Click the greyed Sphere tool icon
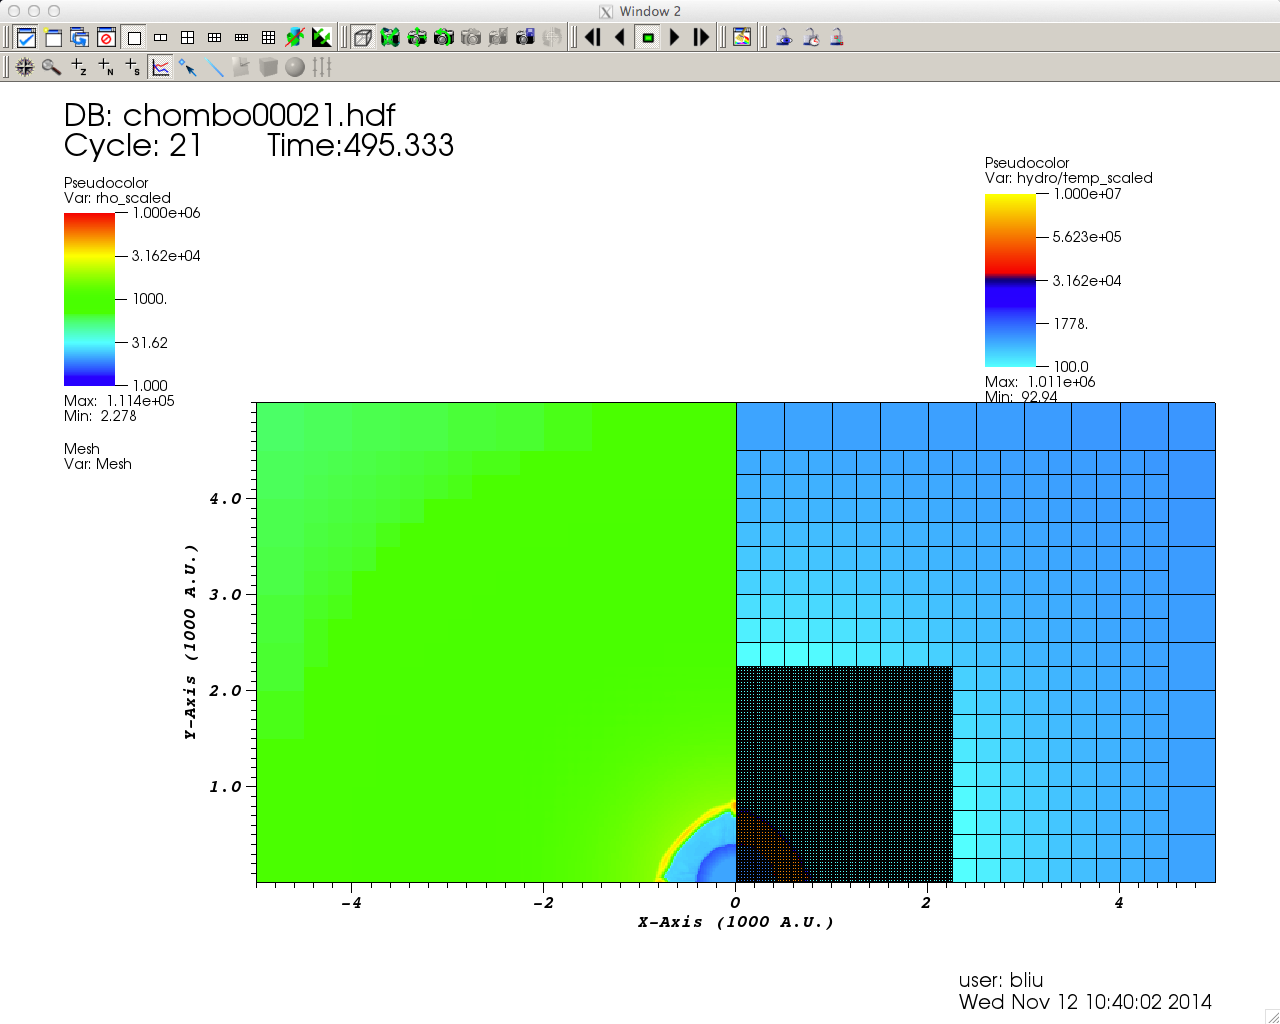The height and width of the screenshot is (1024, 1280). 295,67
